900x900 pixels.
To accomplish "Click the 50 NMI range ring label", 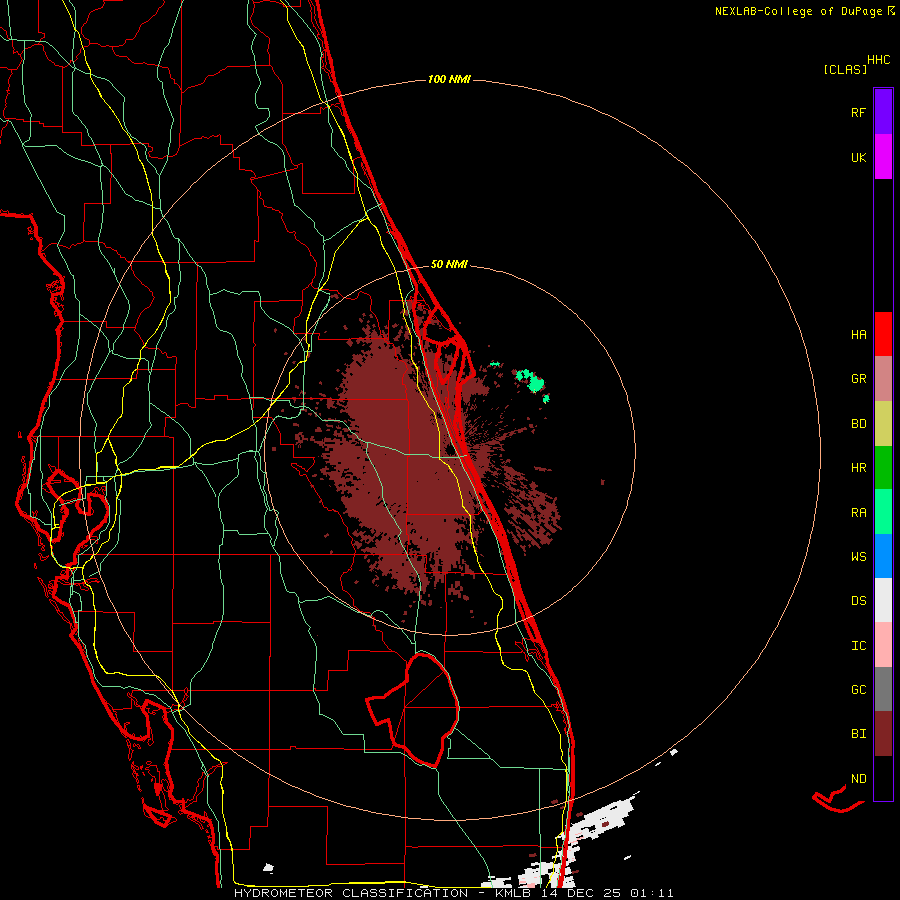I will pos(449,264).
